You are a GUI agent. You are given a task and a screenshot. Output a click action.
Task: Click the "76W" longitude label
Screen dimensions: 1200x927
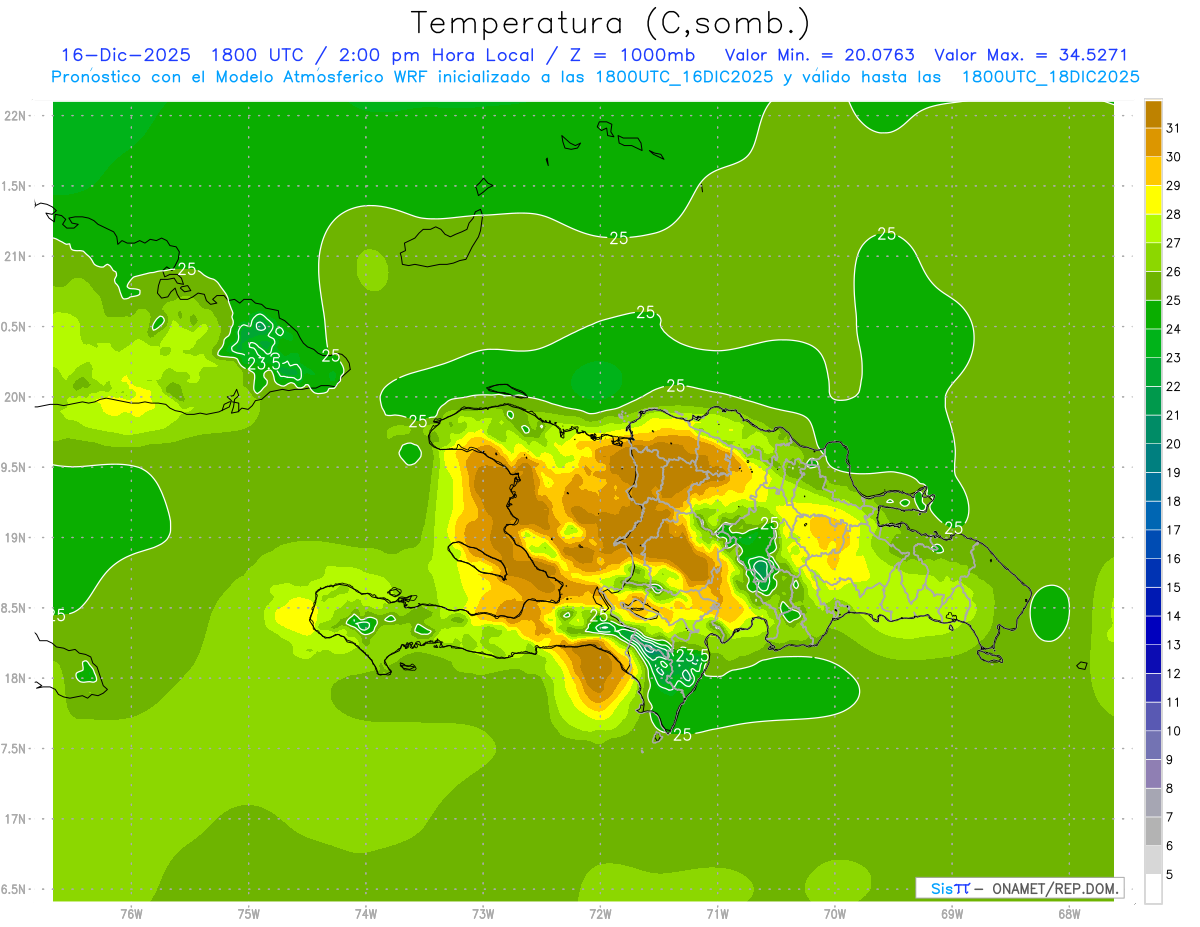click(131, 913)
